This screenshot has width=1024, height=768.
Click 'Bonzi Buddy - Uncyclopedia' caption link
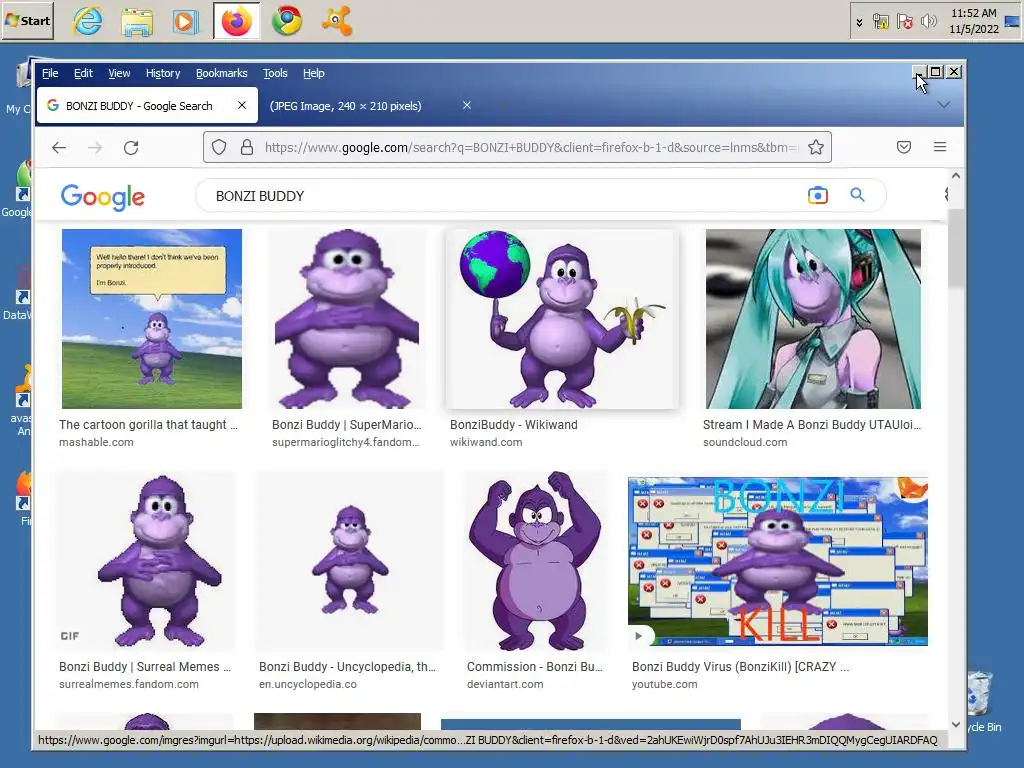tap(347, 667)
